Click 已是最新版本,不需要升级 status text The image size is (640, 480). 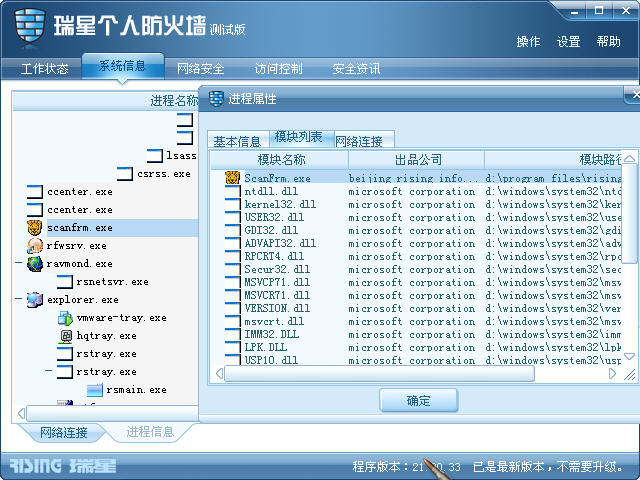[548, 467]
